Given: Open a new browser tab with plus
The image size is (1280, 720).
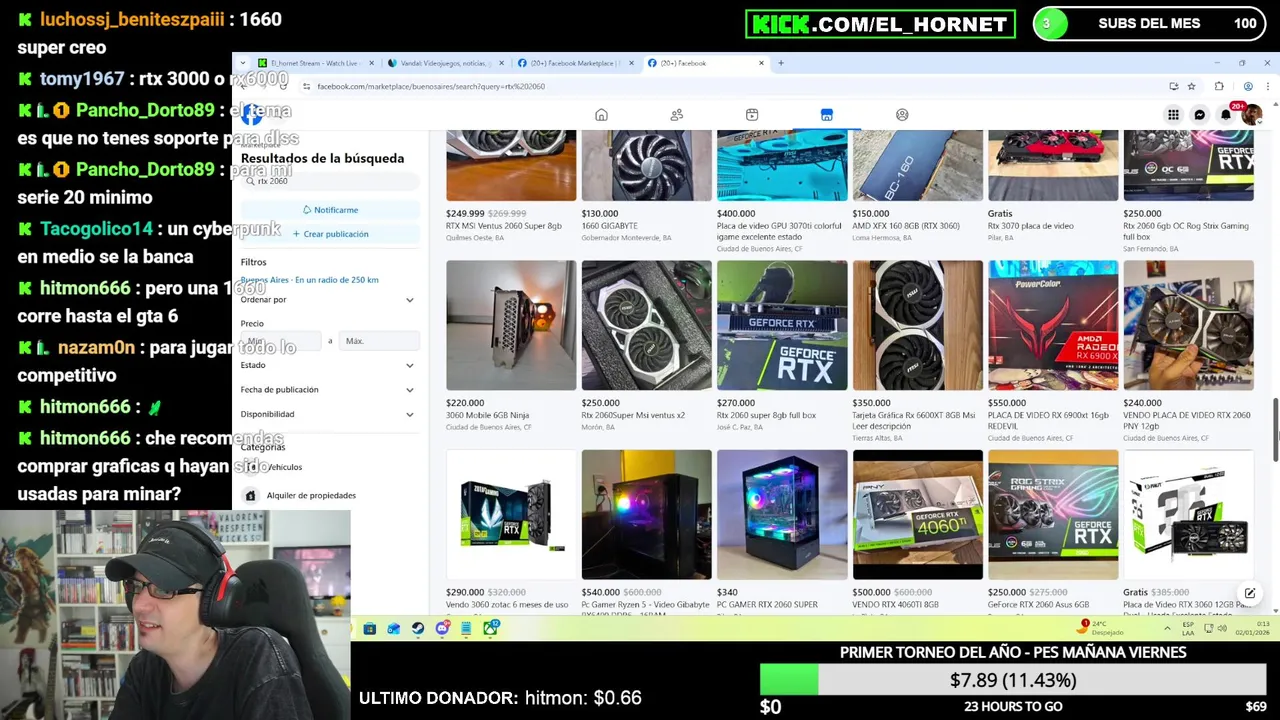Looking at the screenshot, I should pos(781,63).
